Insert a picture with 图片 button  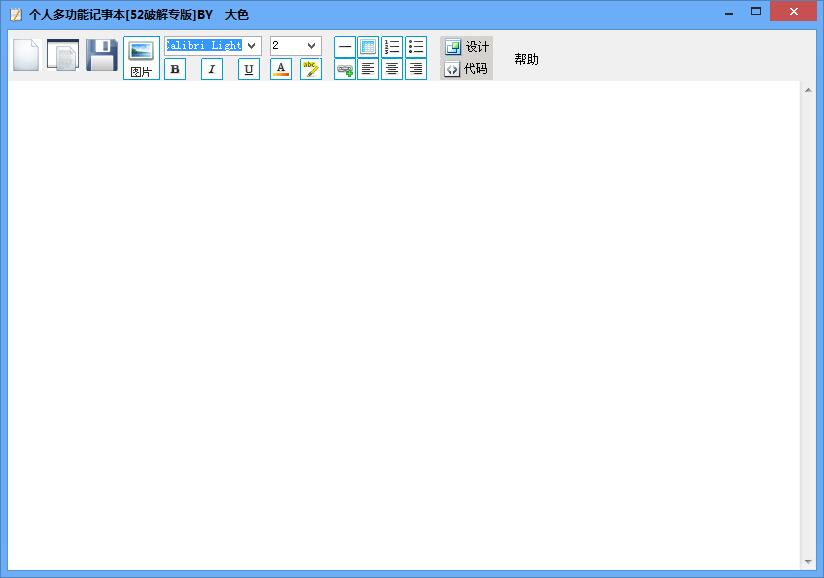click(x=141, y=58)
